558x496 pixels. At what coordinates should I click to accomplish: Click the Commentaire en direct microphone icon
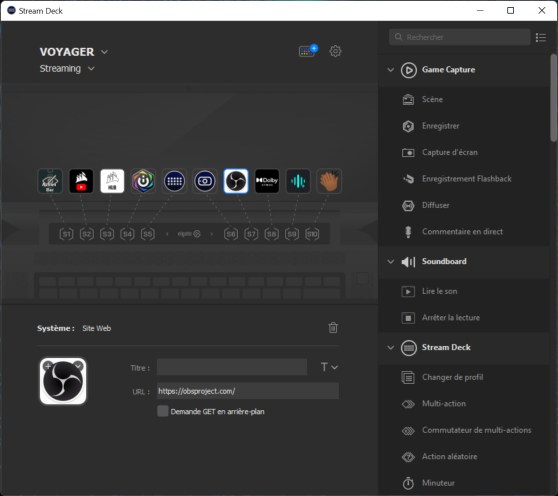pos(408,232)
